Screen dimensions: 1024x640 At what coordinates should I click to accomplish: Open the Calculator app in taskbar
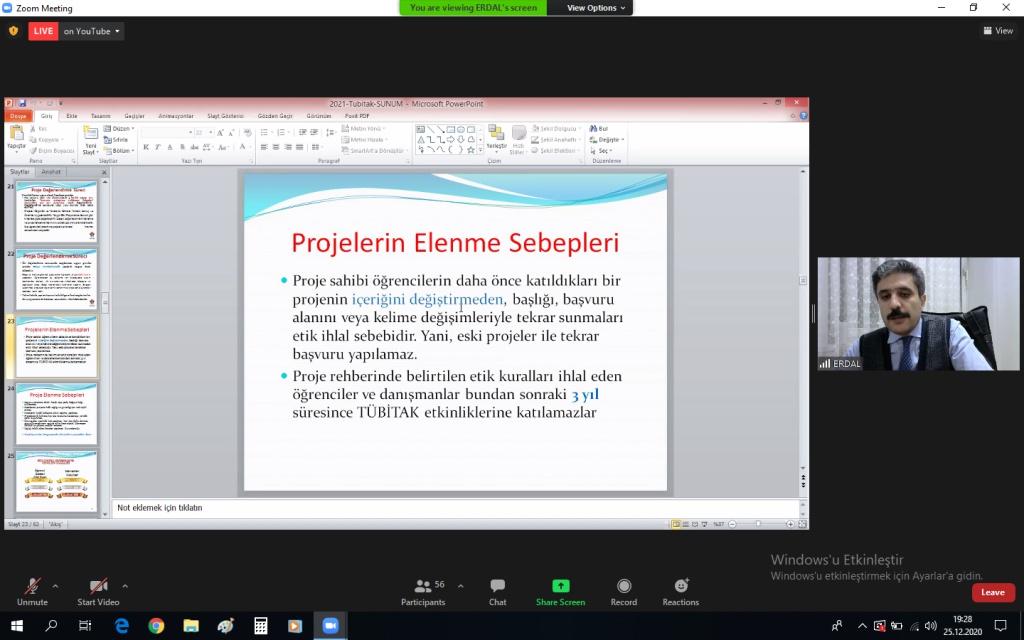click(x=260, y=626)
